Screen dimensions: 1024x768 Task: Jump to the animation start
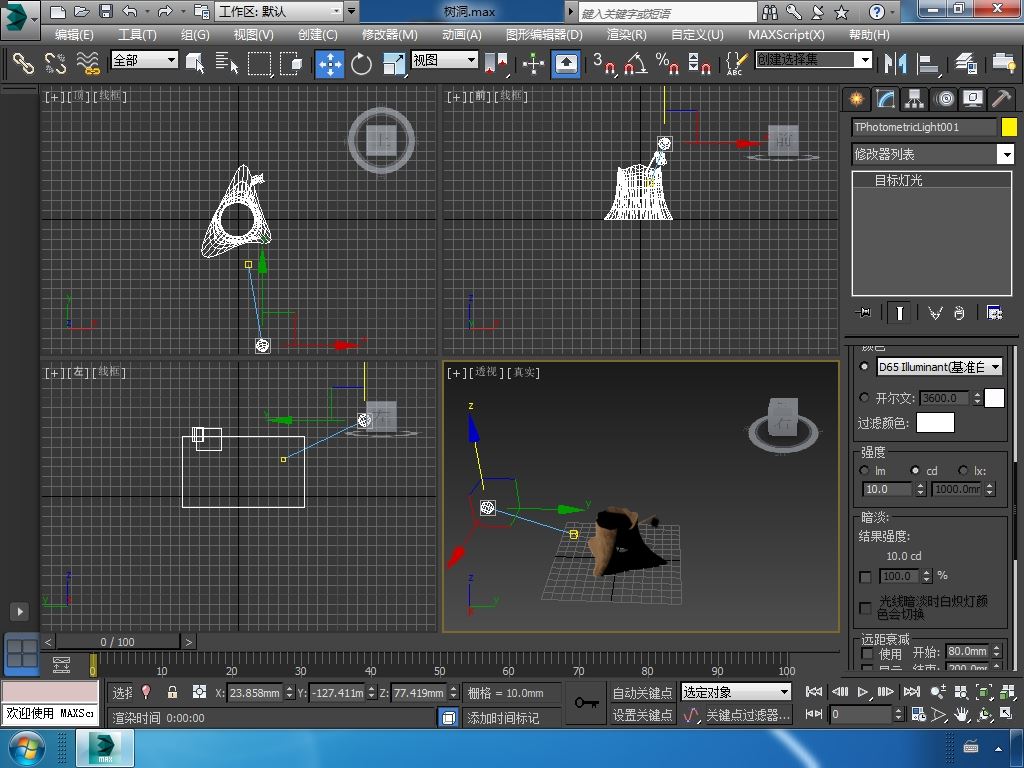[x=814, y=692]
